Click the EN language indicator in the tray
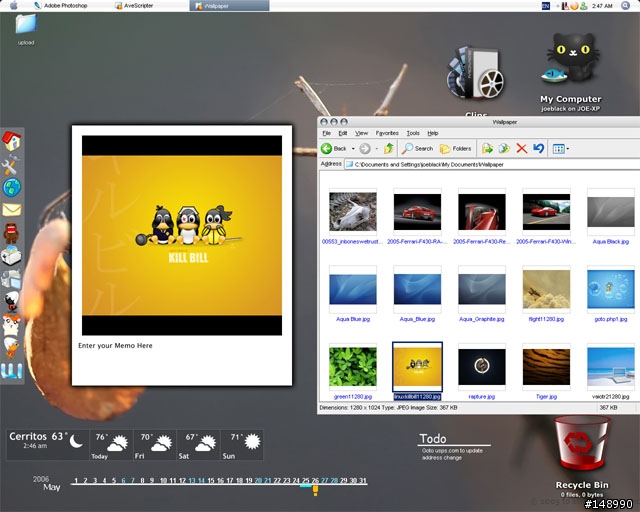640x512 pixels. 546,6
